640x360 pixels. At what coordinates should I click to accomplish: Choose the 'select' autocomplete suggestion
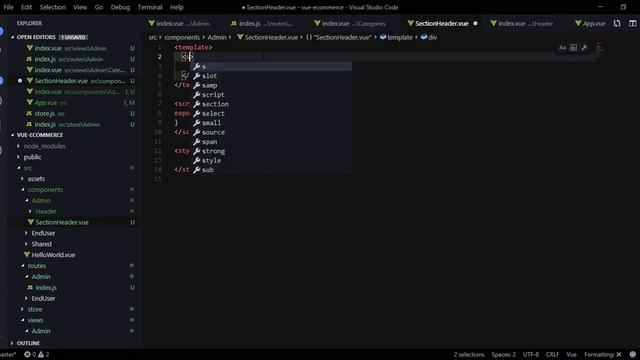[x=272, y=113]
